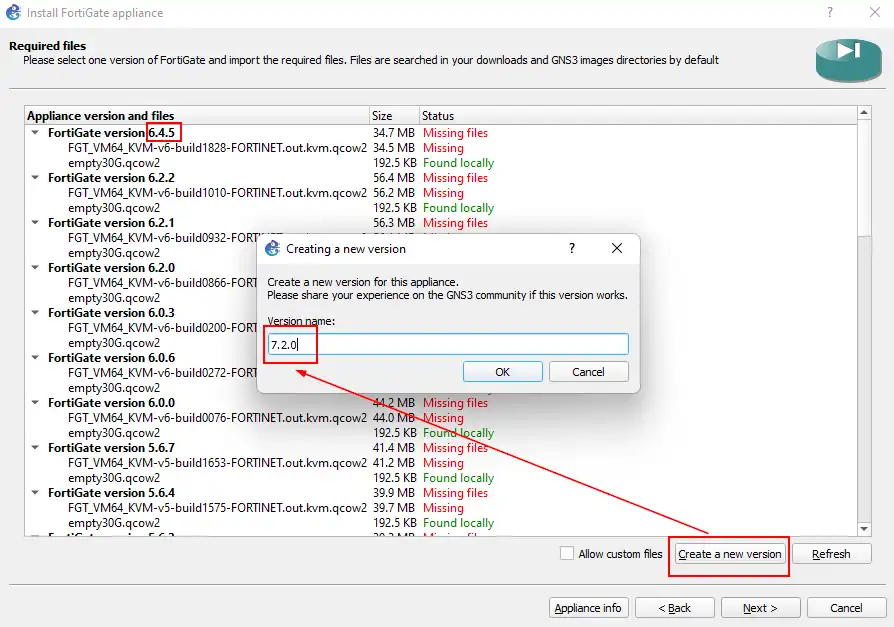894x627 pixels.
Task: Collapse FortiGate version 6.2.1 tree node
Action: pyautogui.click(x=35, y=222)
